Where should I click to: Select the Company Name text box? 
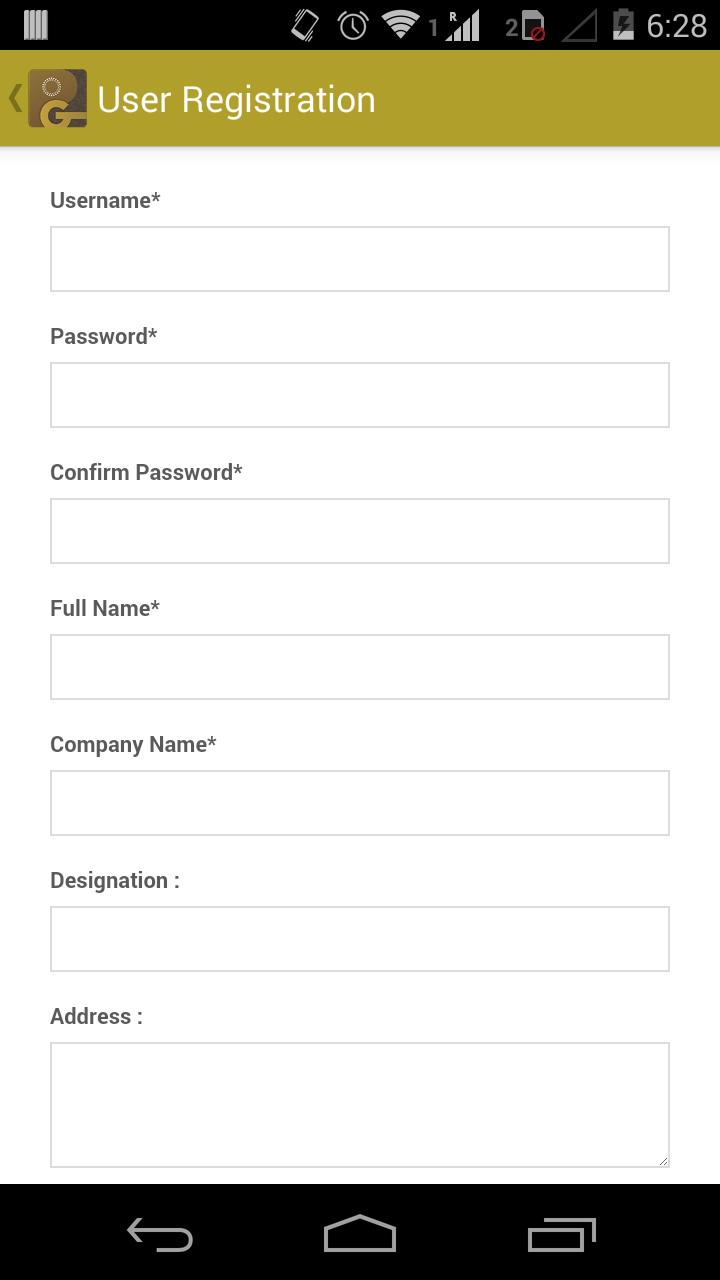pos(360,803)
